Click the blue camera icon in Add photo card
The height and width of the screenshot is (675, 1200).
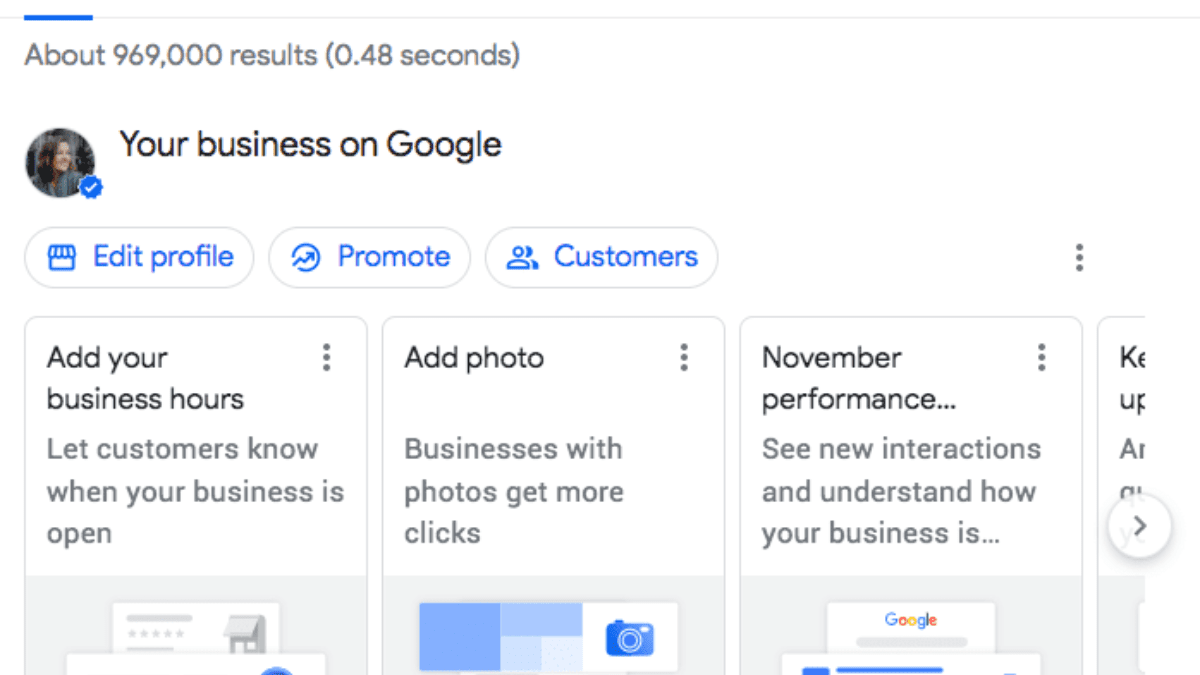[630, 638]
